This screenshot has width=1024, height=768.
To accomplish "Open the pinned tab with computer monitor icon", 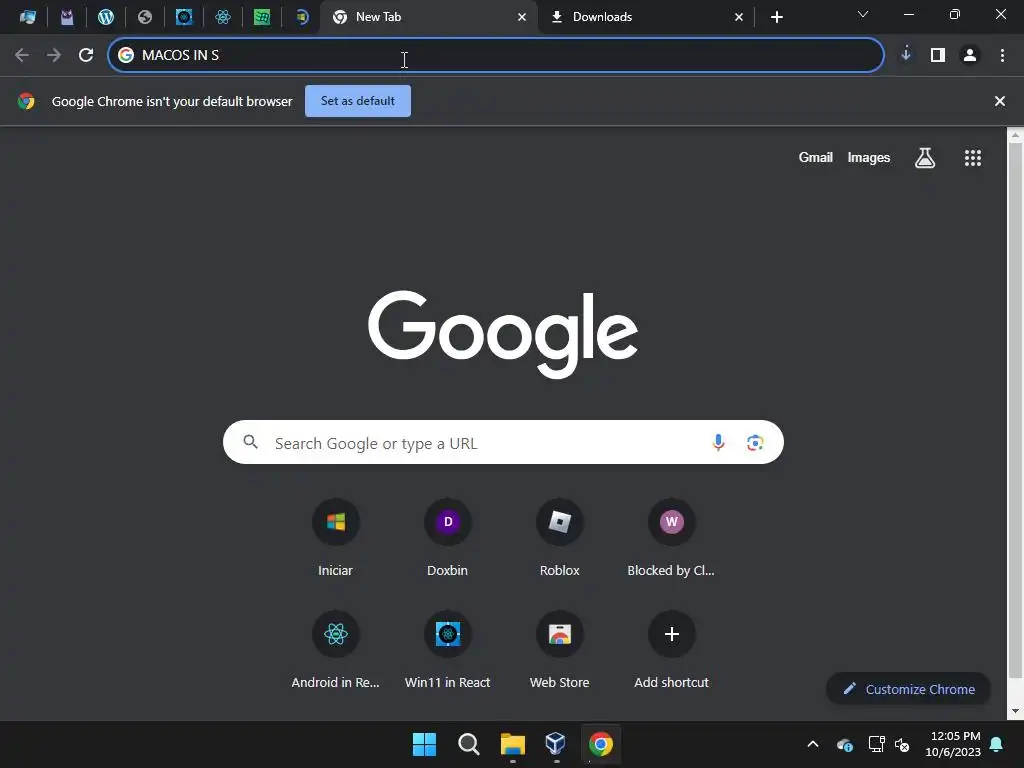I will pyautogui.click(x=27, y=17).
